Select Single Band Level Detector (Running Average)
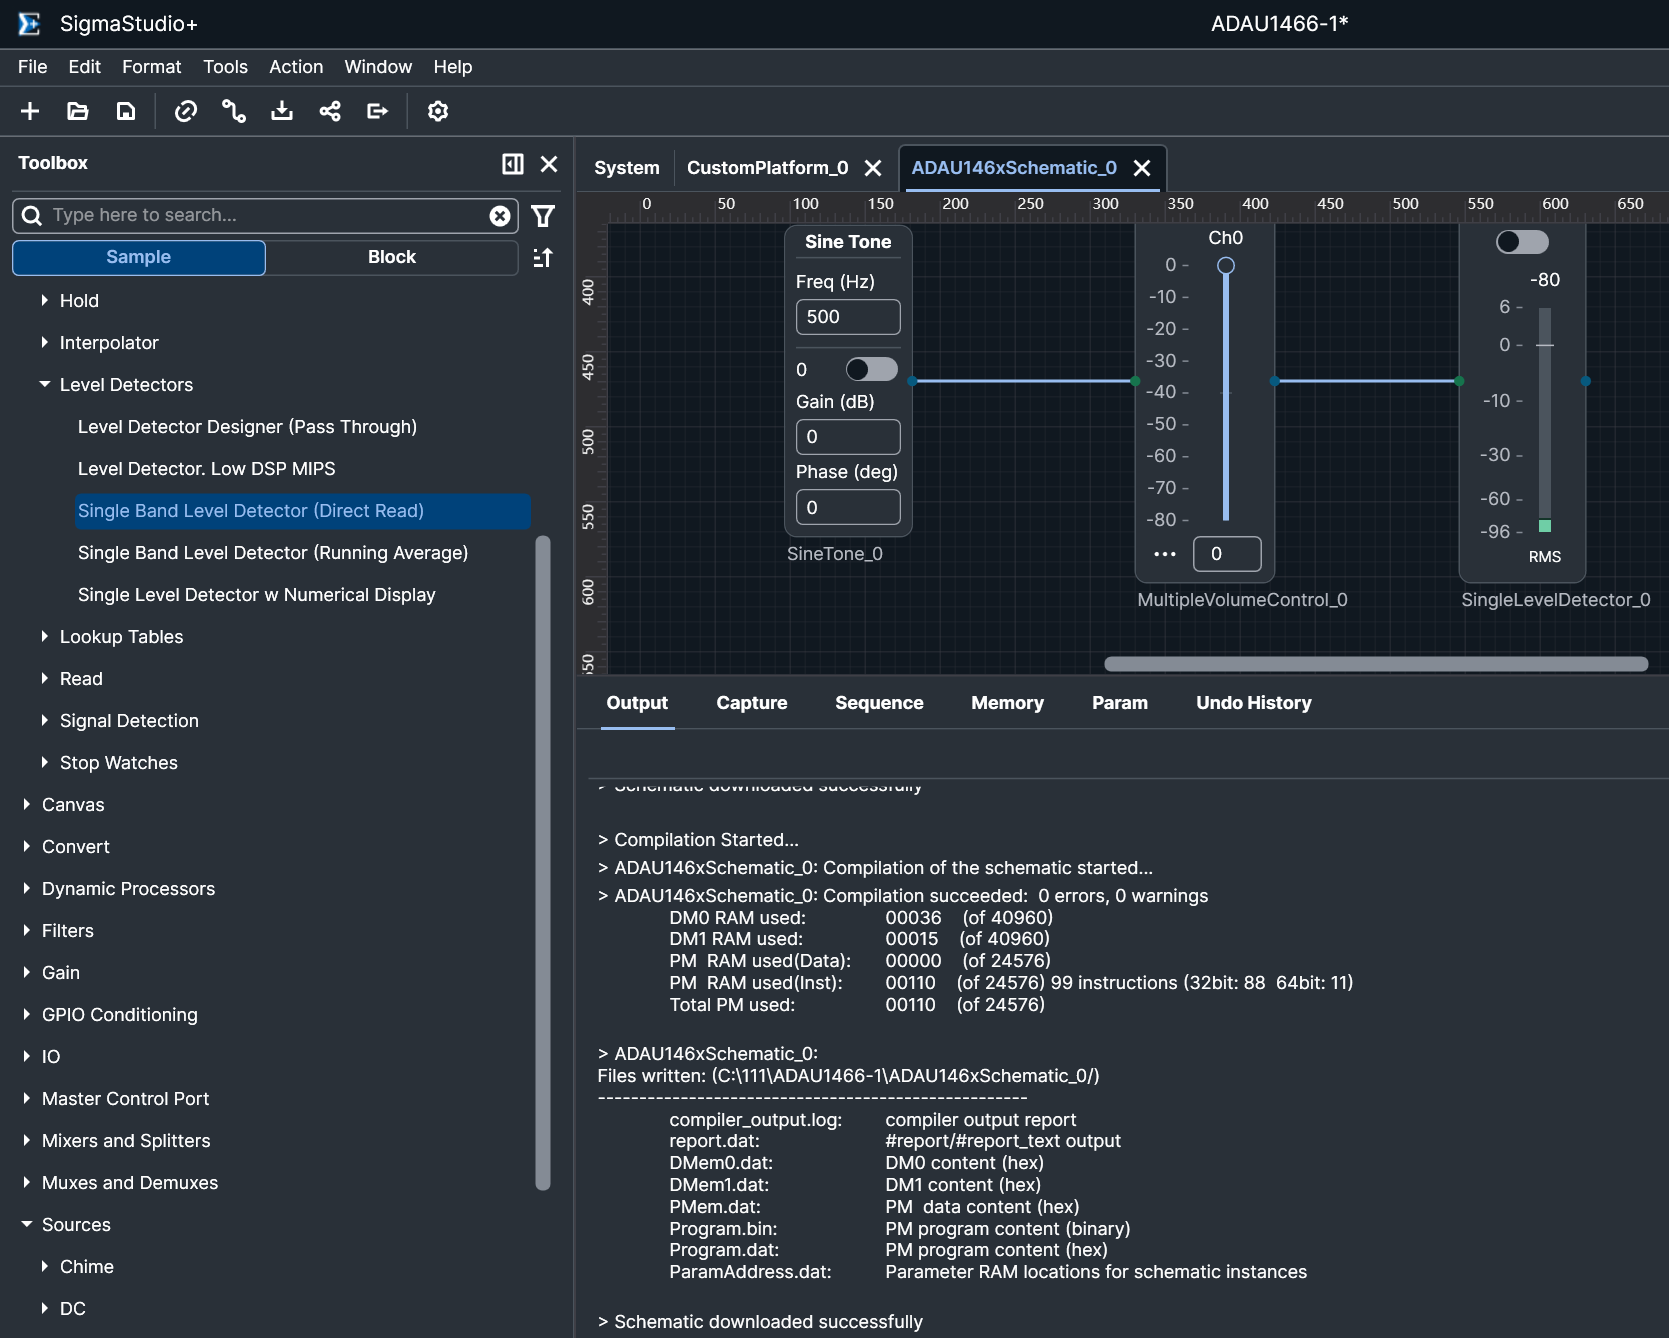Viewport: 1669px width, 1338px height. tap(273, 553)
